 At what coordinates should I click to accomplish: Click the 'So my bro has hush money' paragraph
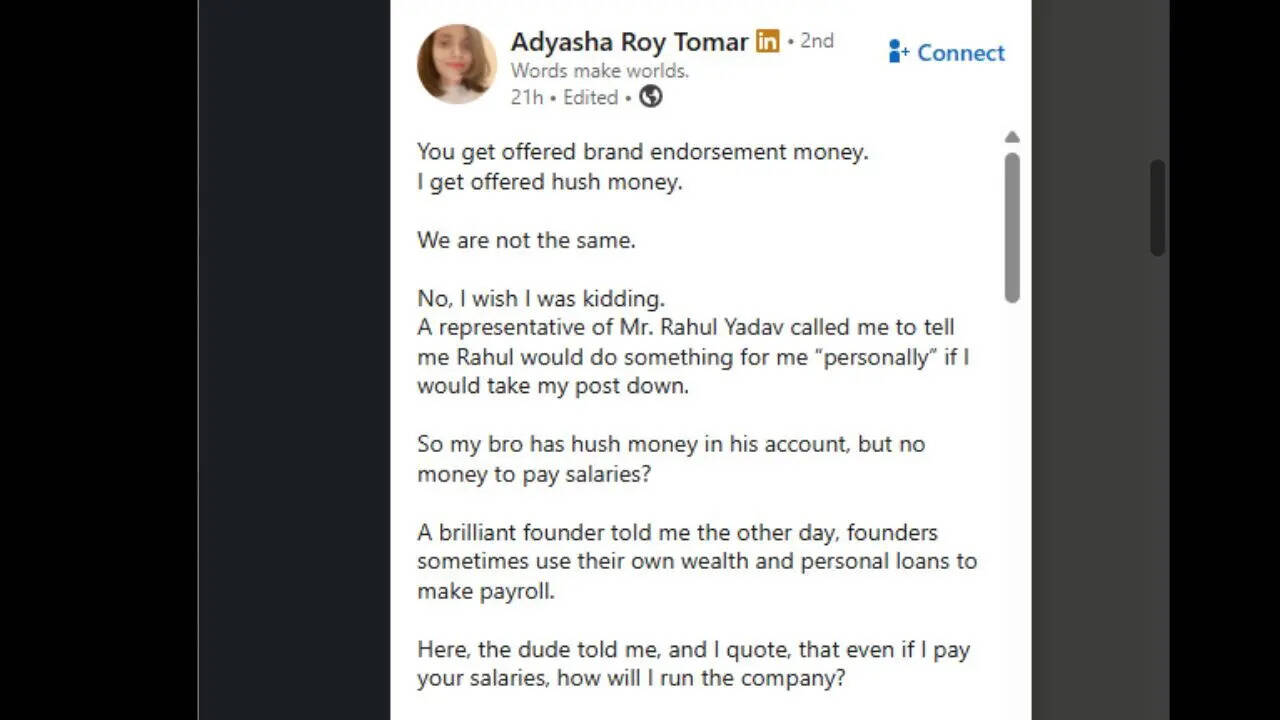(x=670, y=458)
